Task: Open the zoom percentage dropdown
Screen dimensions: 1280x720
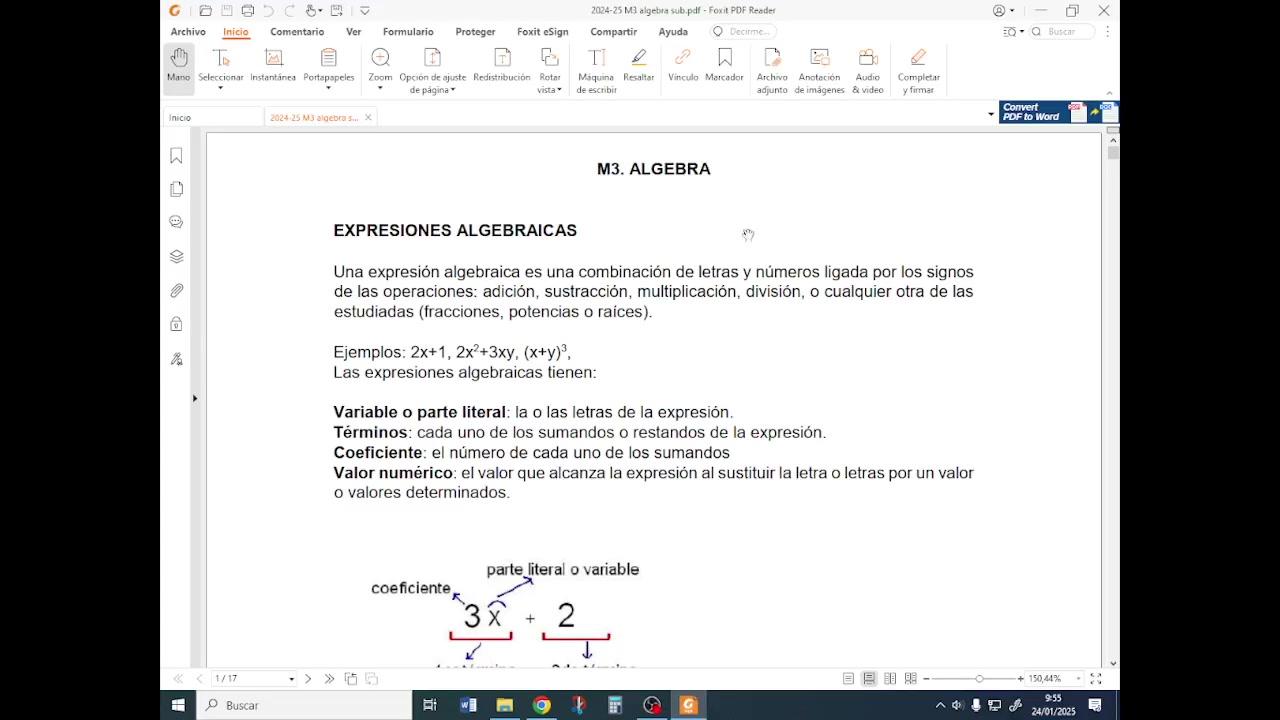Action: coord(1078,679)
